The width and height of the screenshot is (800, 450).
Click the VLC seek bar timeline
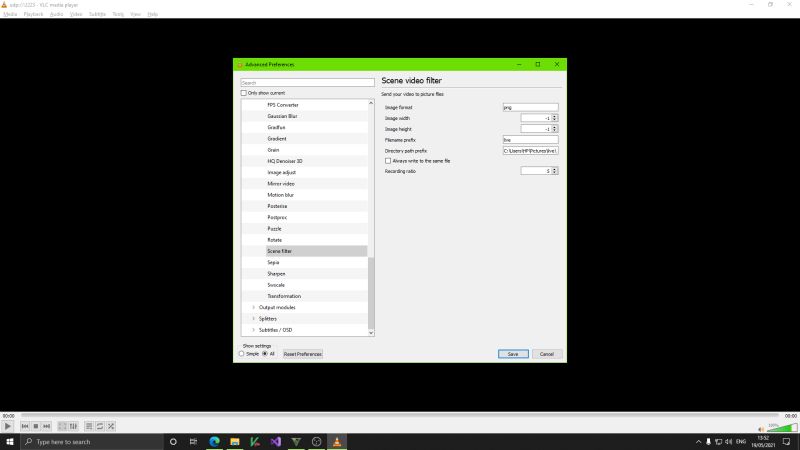pyautogui.click(x=400, y=416)
